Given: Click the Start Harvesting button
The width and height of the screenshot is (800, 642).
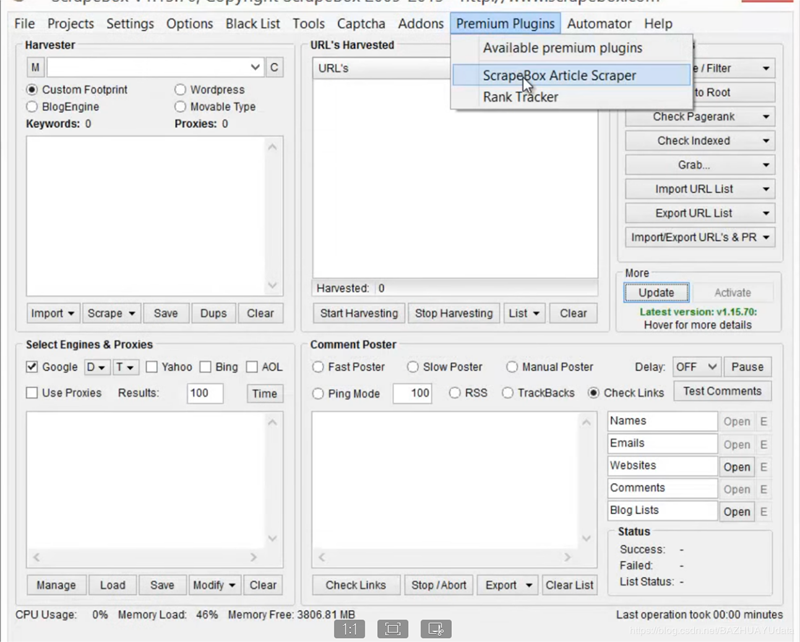Looking at the screenshot, I should click(x=359, y=313).
